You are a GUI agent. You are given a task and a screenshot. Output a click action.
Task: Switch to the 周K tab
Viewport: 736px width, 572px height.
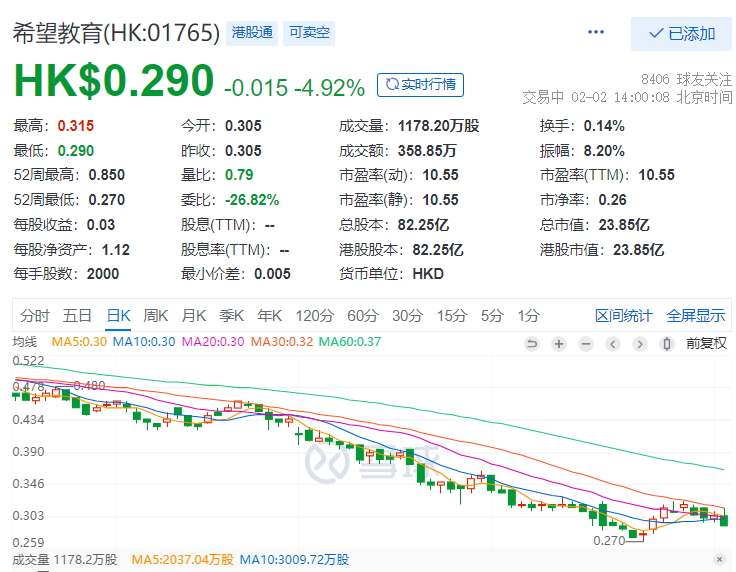click(x=156, y=316)
